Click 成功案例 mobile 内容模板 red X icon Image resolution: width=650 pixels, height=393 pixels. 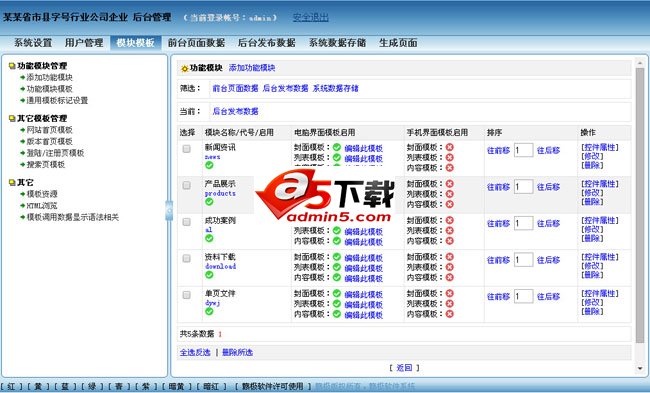450,241
